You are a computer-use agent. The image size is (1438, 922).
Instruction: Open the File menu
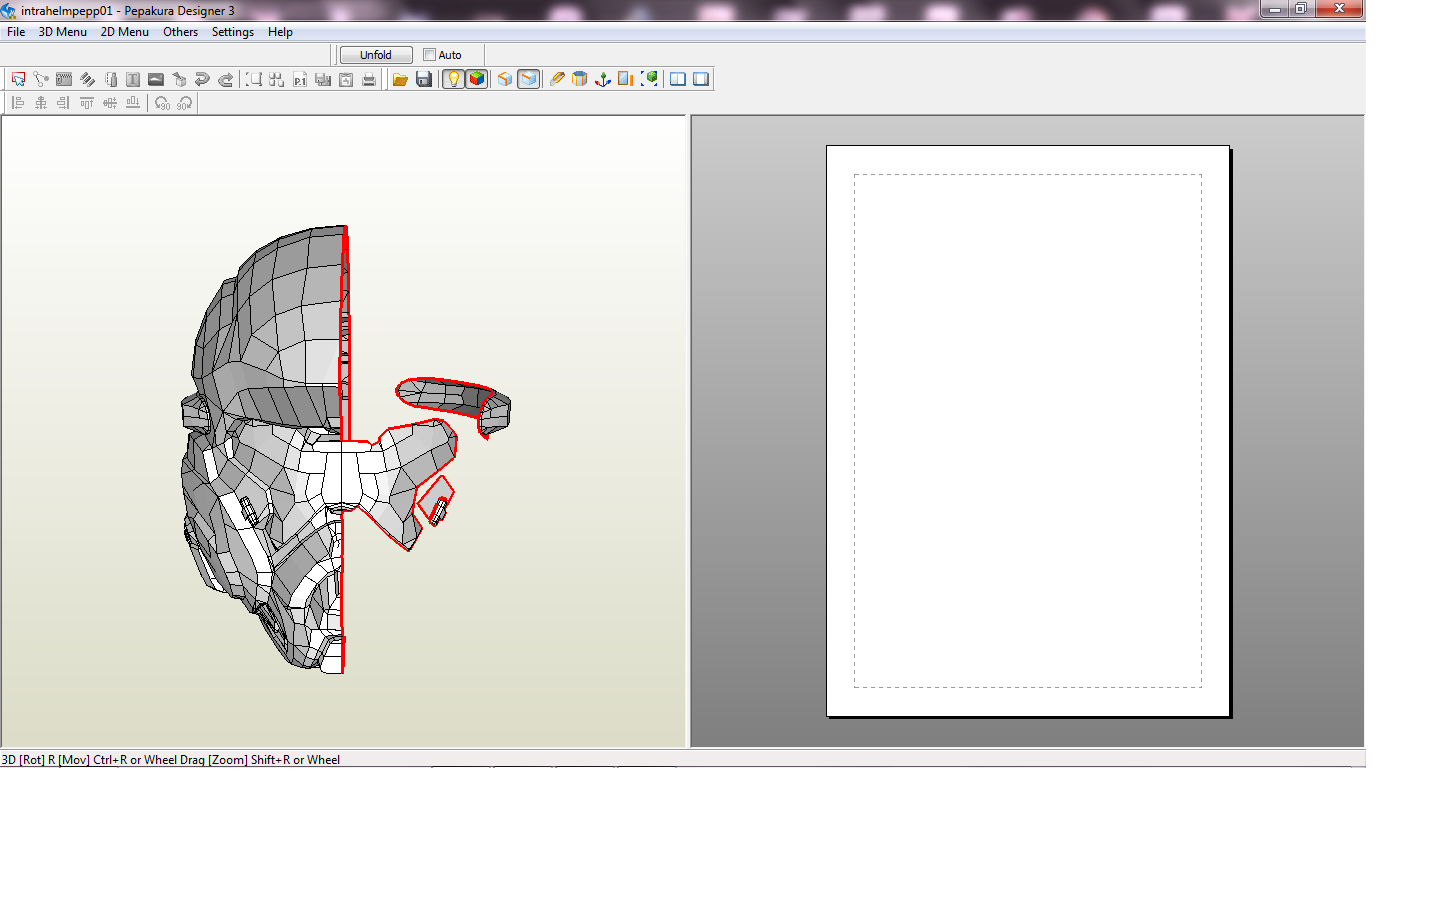(16, 32)
